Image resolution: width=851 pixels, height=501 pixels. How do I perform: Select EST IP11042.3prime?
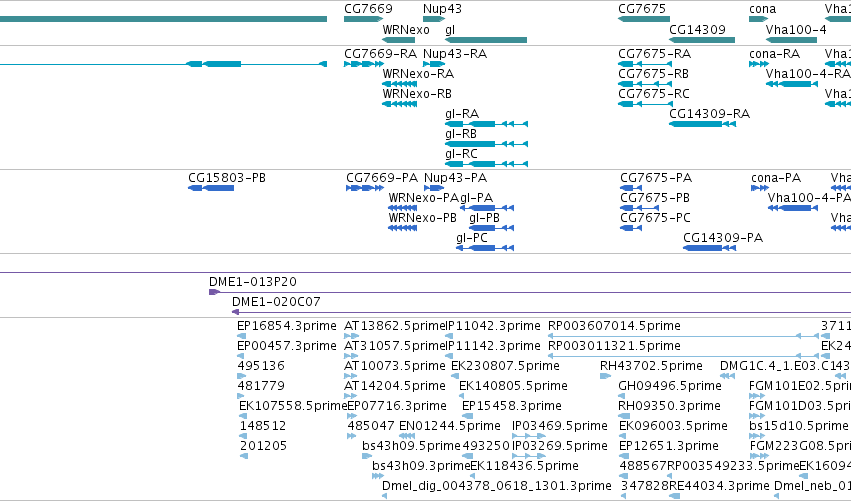point(448,337)
